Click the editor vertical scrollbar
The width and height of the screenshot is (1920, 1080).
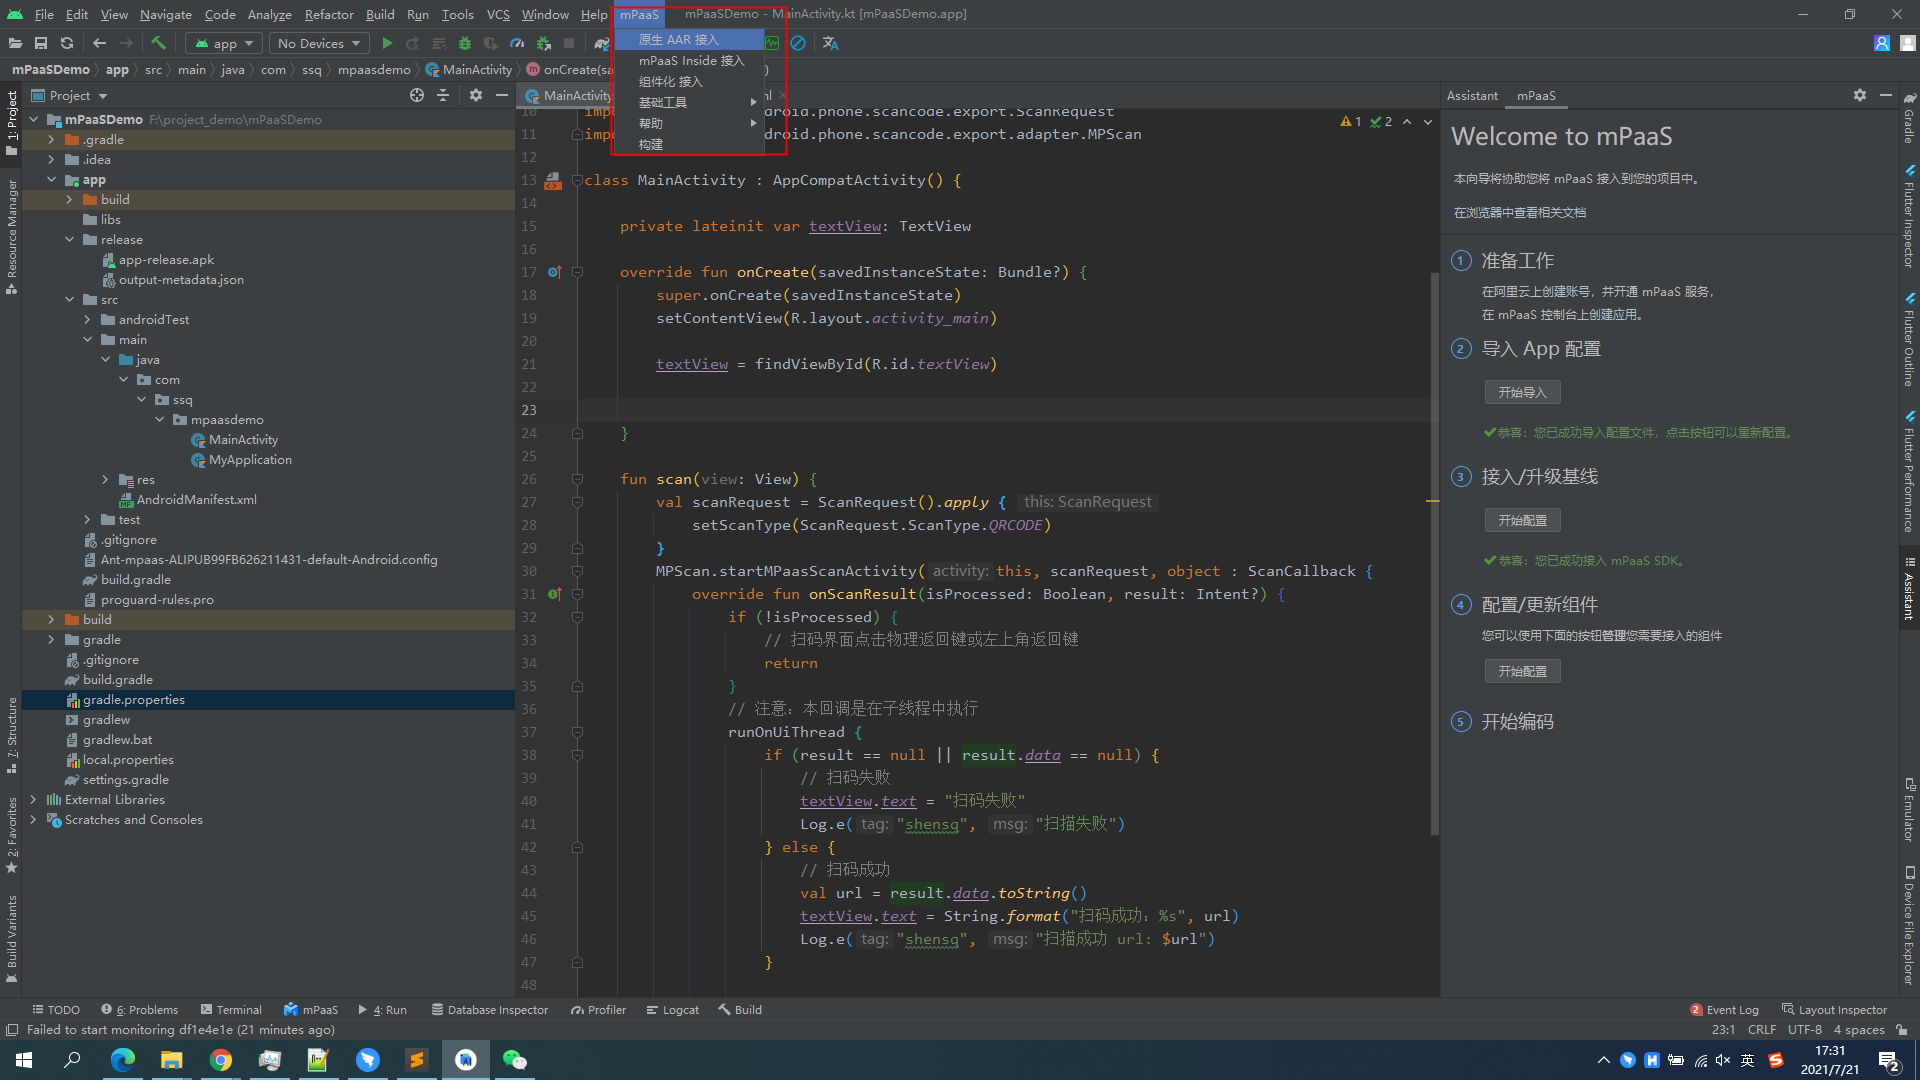1434,550
